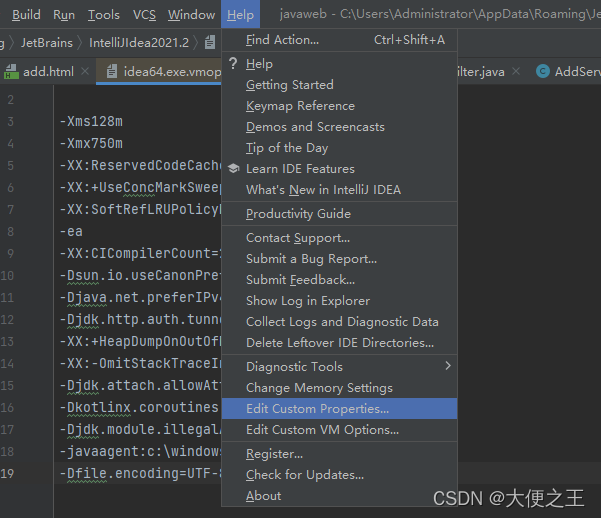
Task: Click the Learn IDE Features graduation cap icon
Action: point(233,168)
